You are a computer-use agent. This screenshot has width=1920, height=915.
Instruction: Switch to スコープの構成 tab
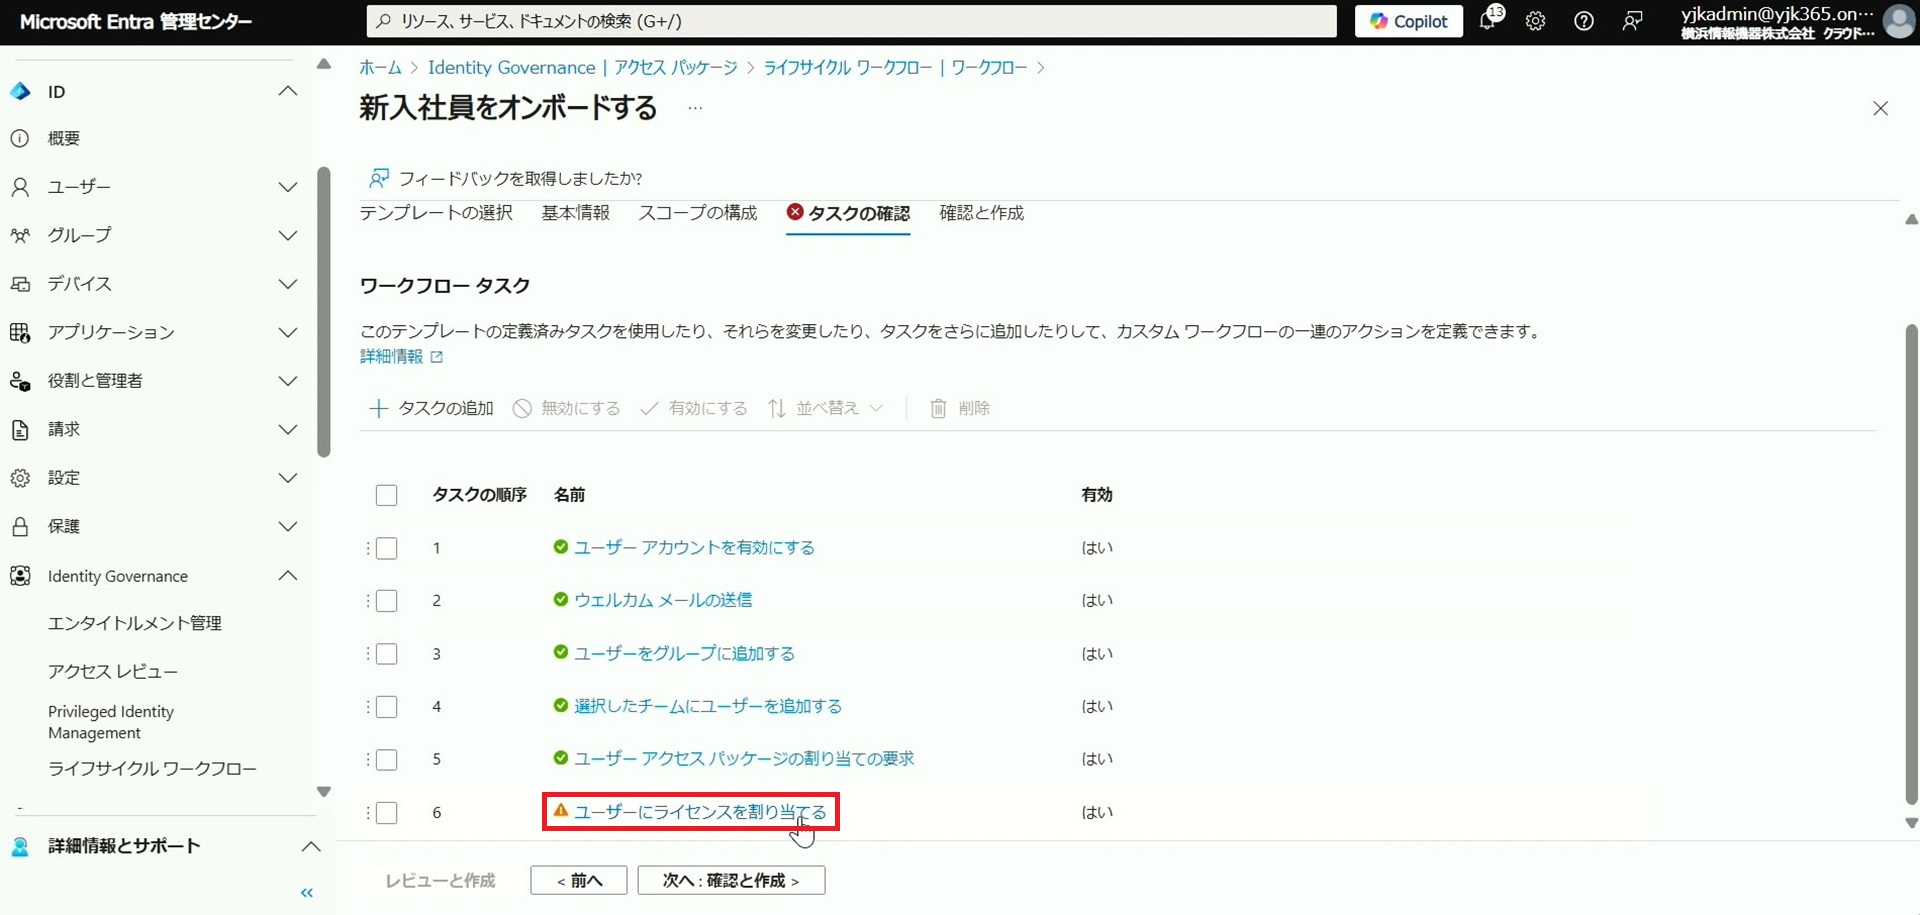click(x=698, y=213)
